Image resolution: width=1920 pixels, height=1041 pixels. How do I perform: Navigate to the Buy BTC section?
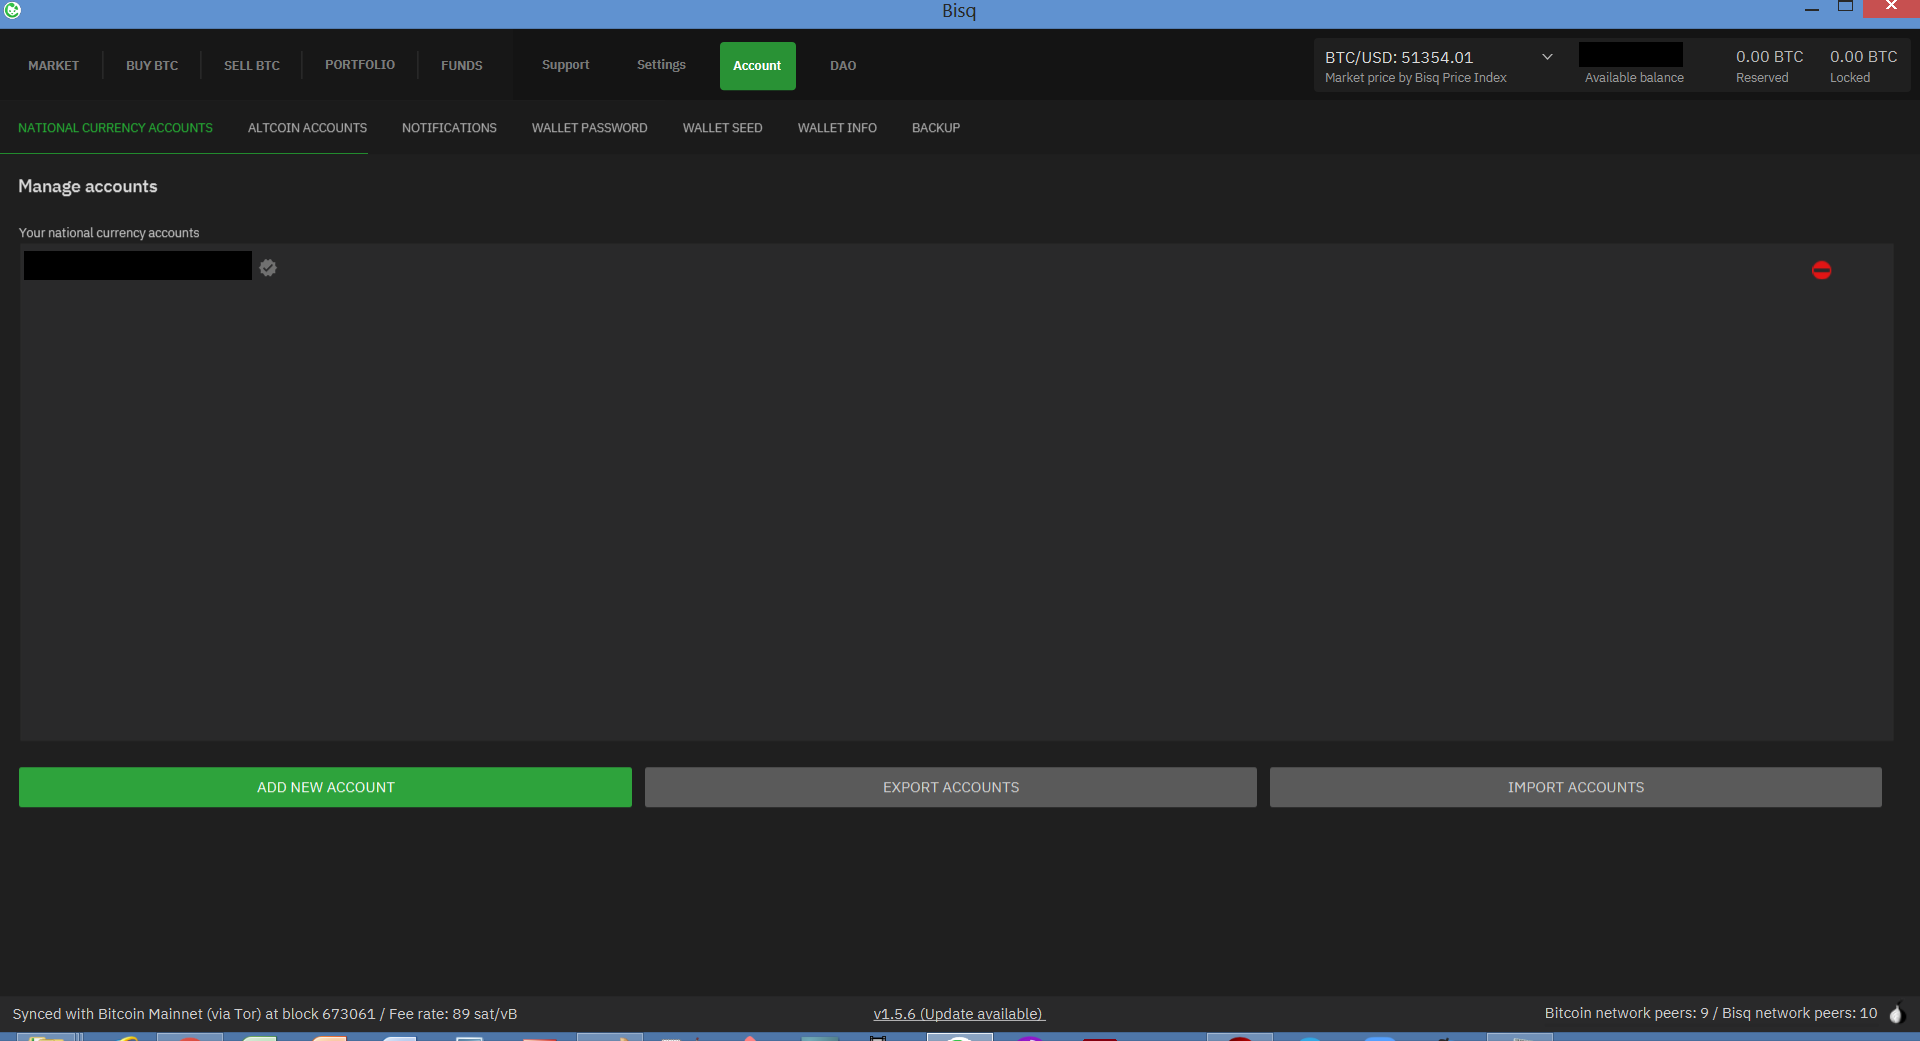[x=152, y=66]
